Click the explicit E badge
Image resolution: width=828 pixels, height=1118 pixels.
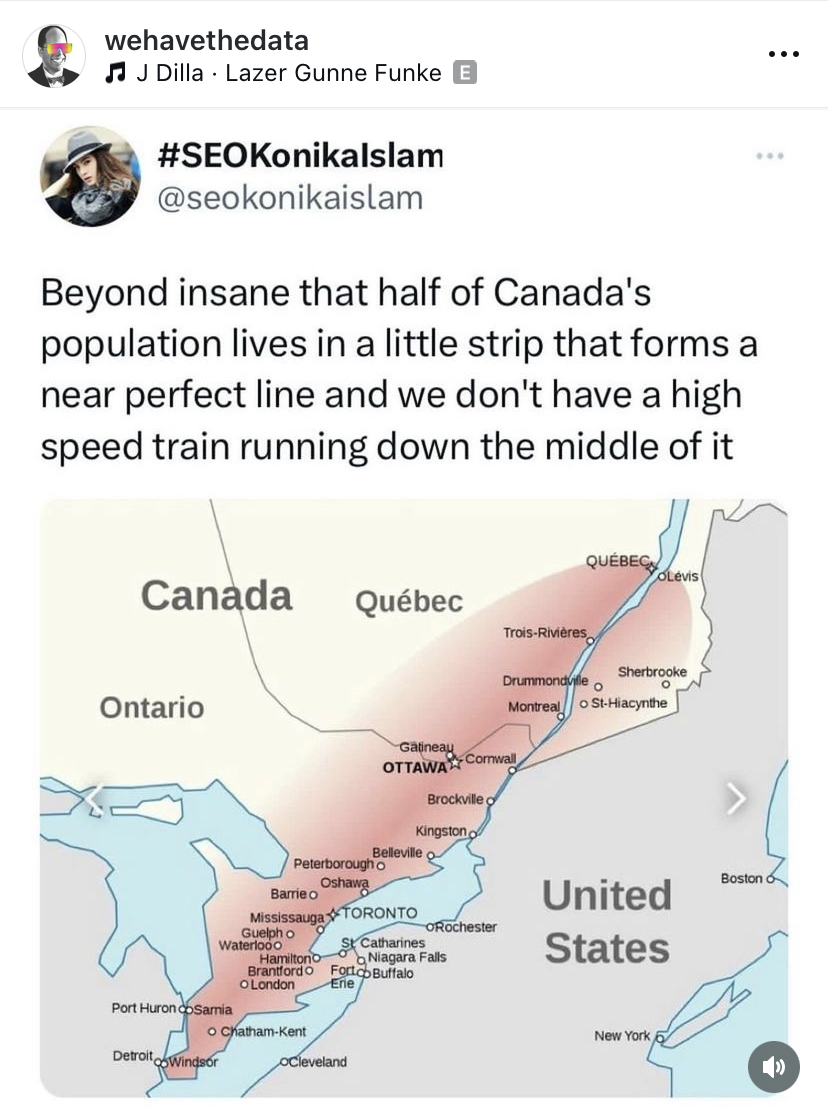point(463,73)
